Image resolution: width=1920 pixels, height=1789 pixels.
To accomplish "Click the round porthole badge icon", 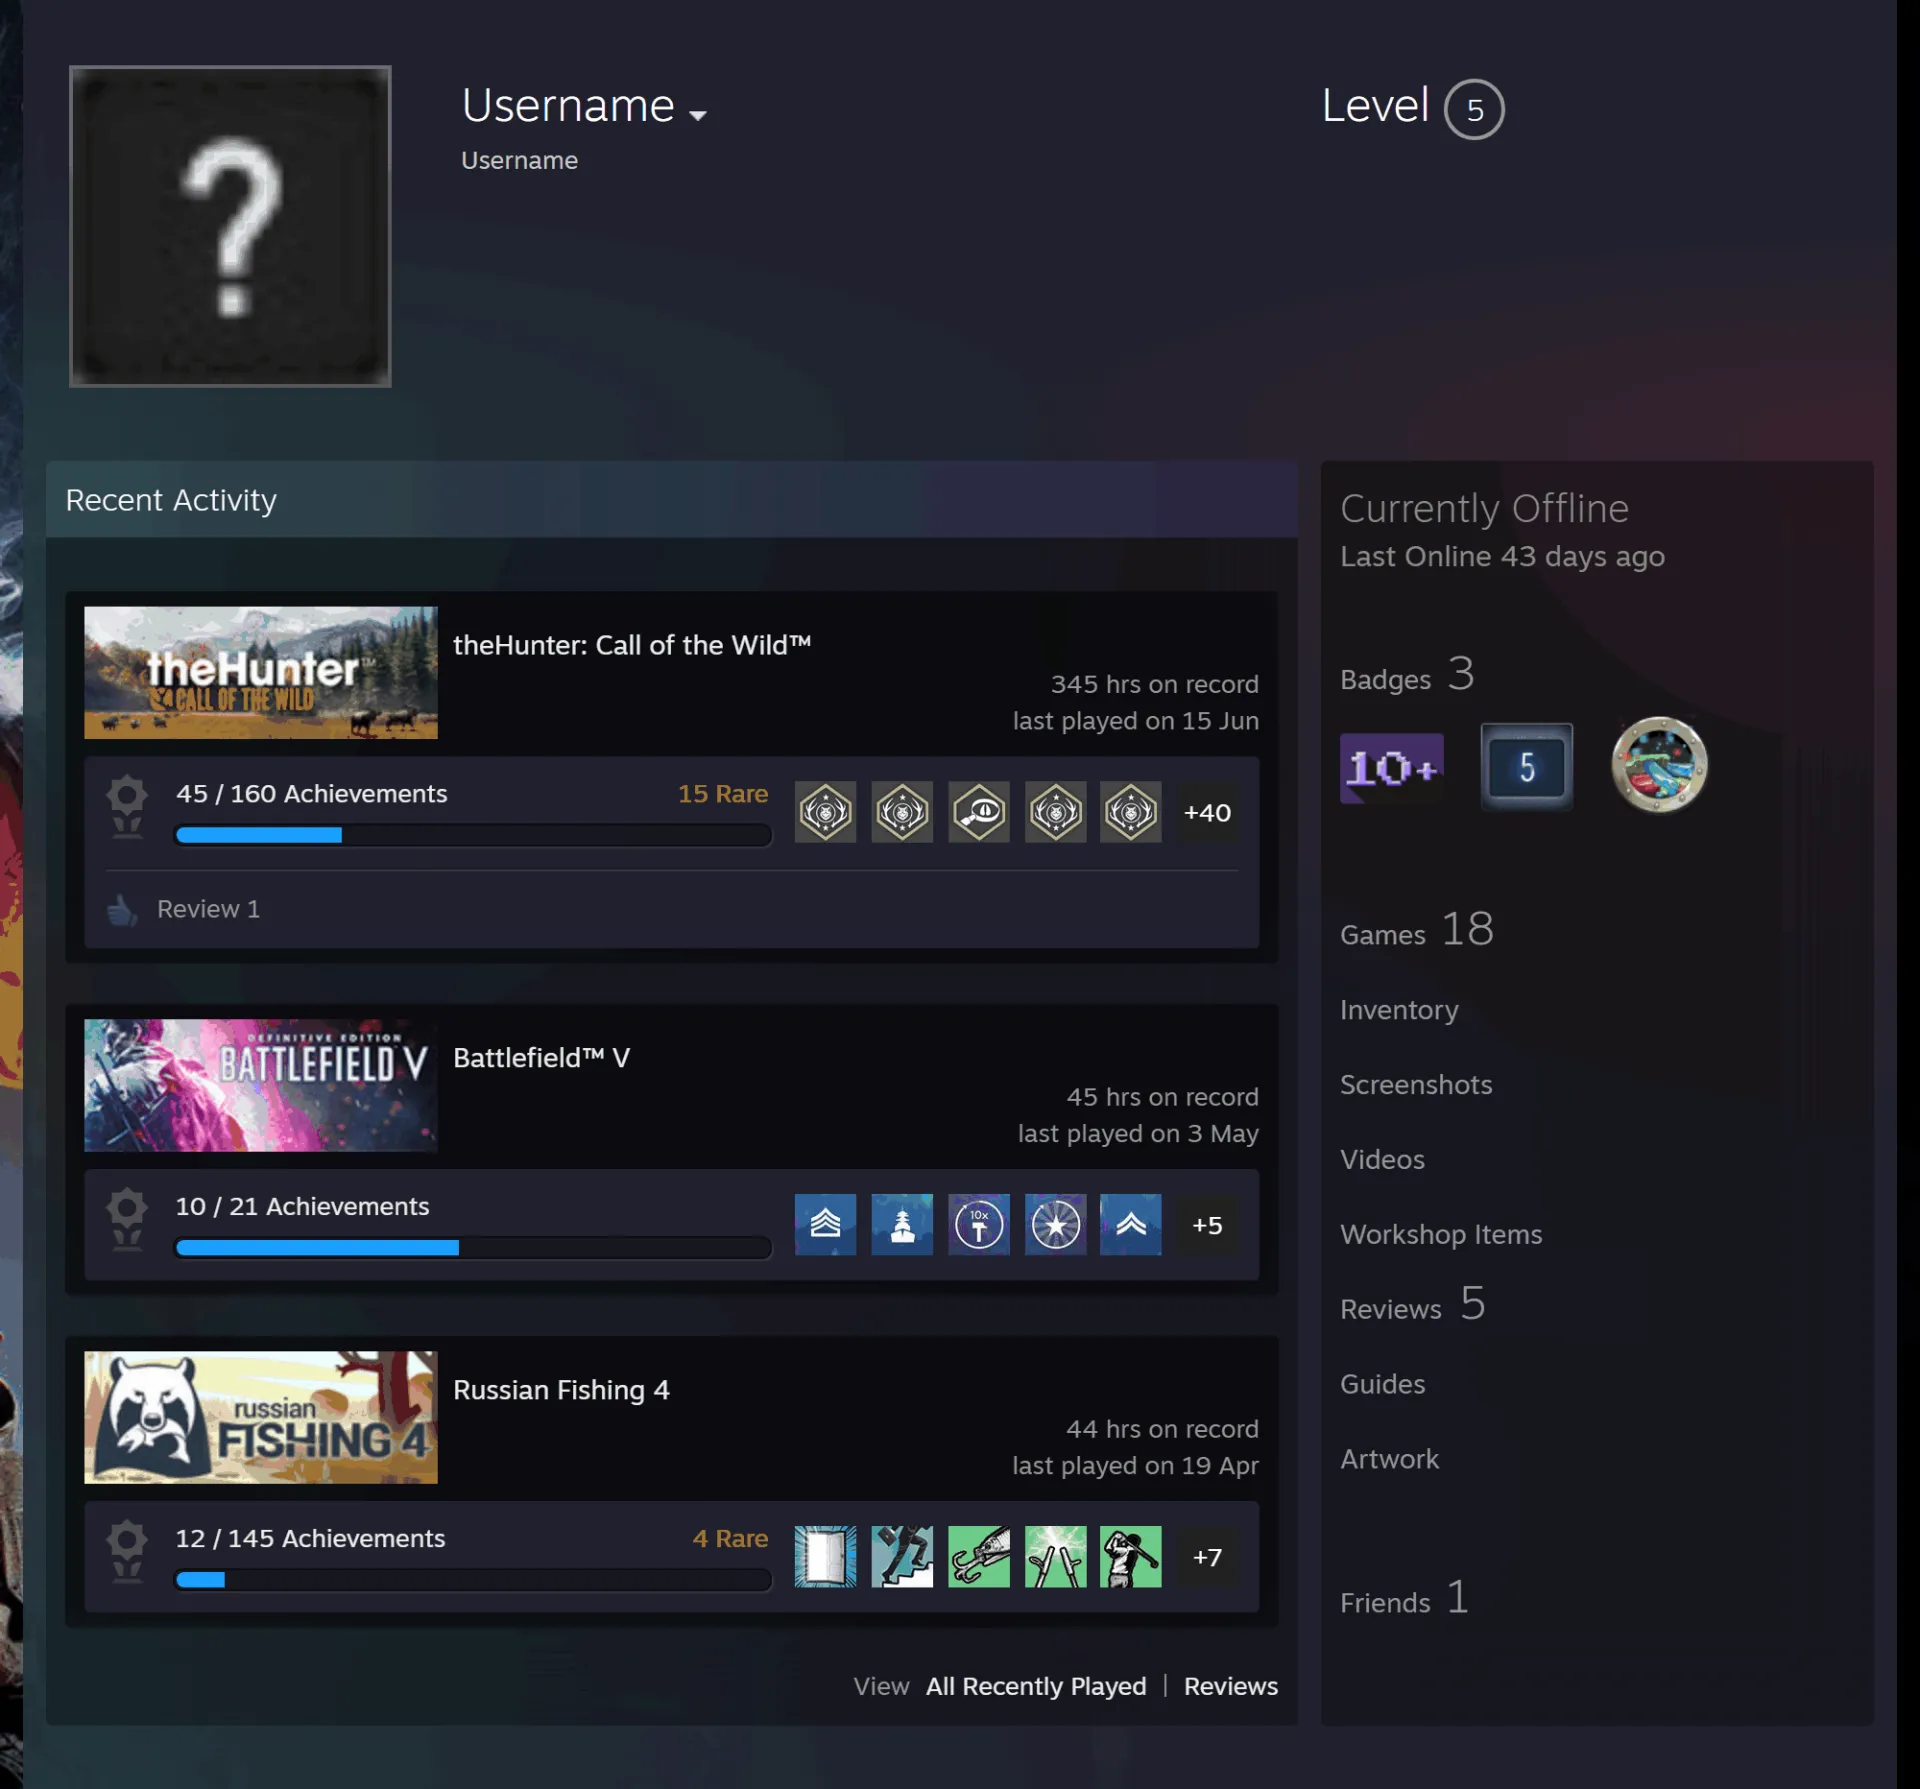I will pyautogui.click(x=1659, y=765).
